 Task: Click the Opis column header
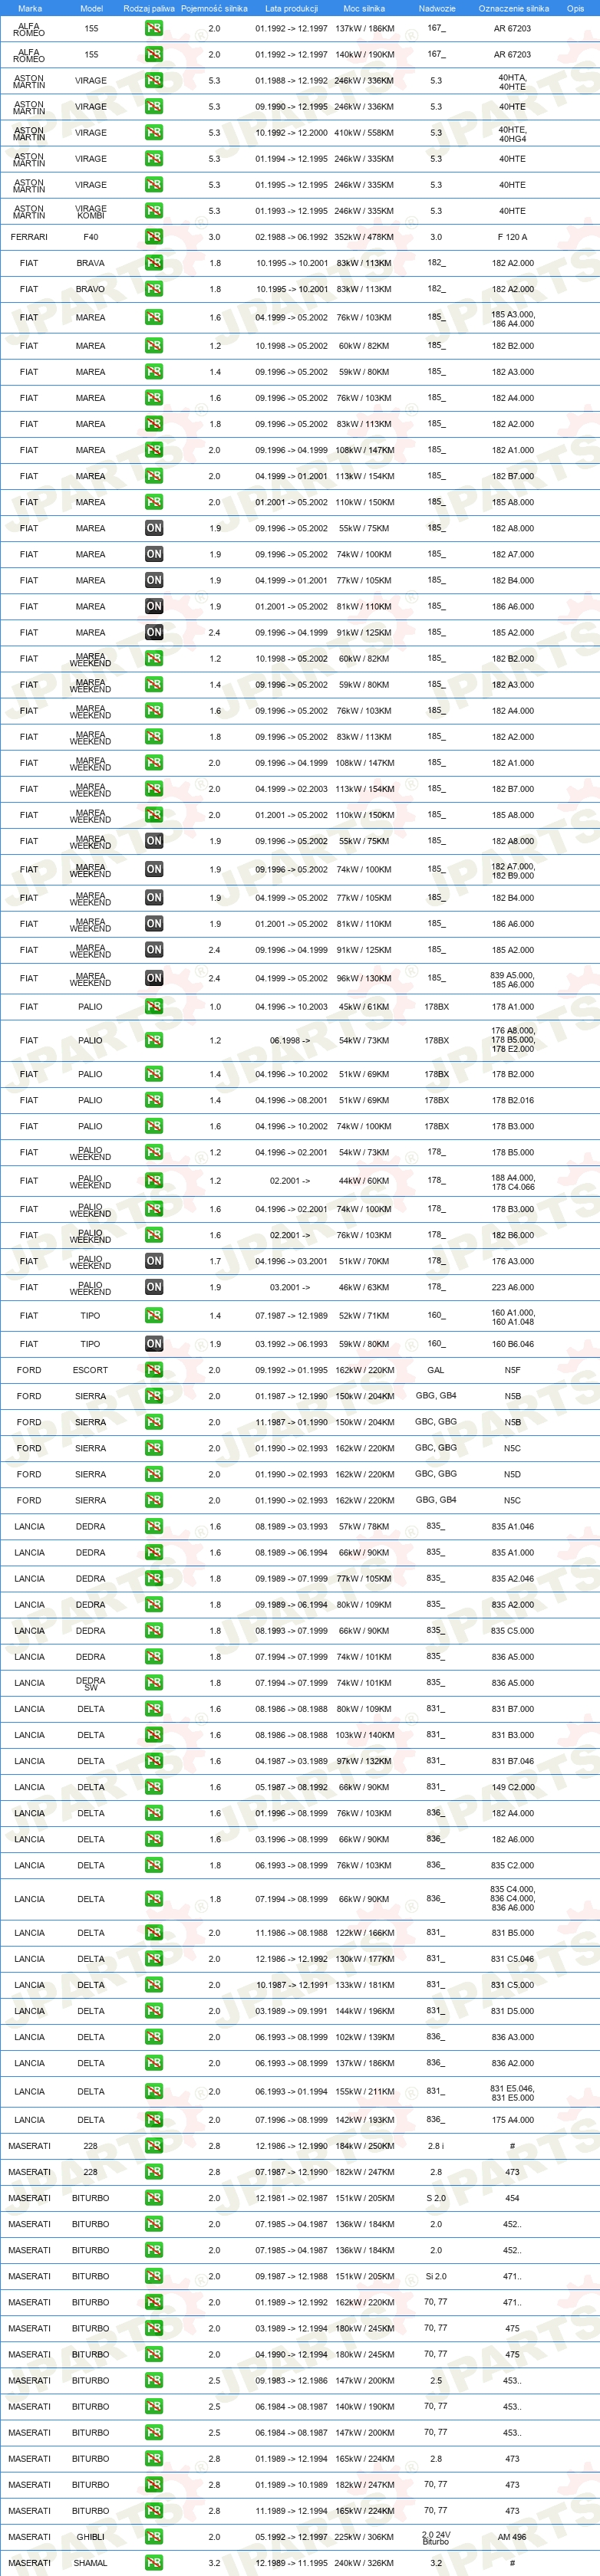click(x=575, y=8)
